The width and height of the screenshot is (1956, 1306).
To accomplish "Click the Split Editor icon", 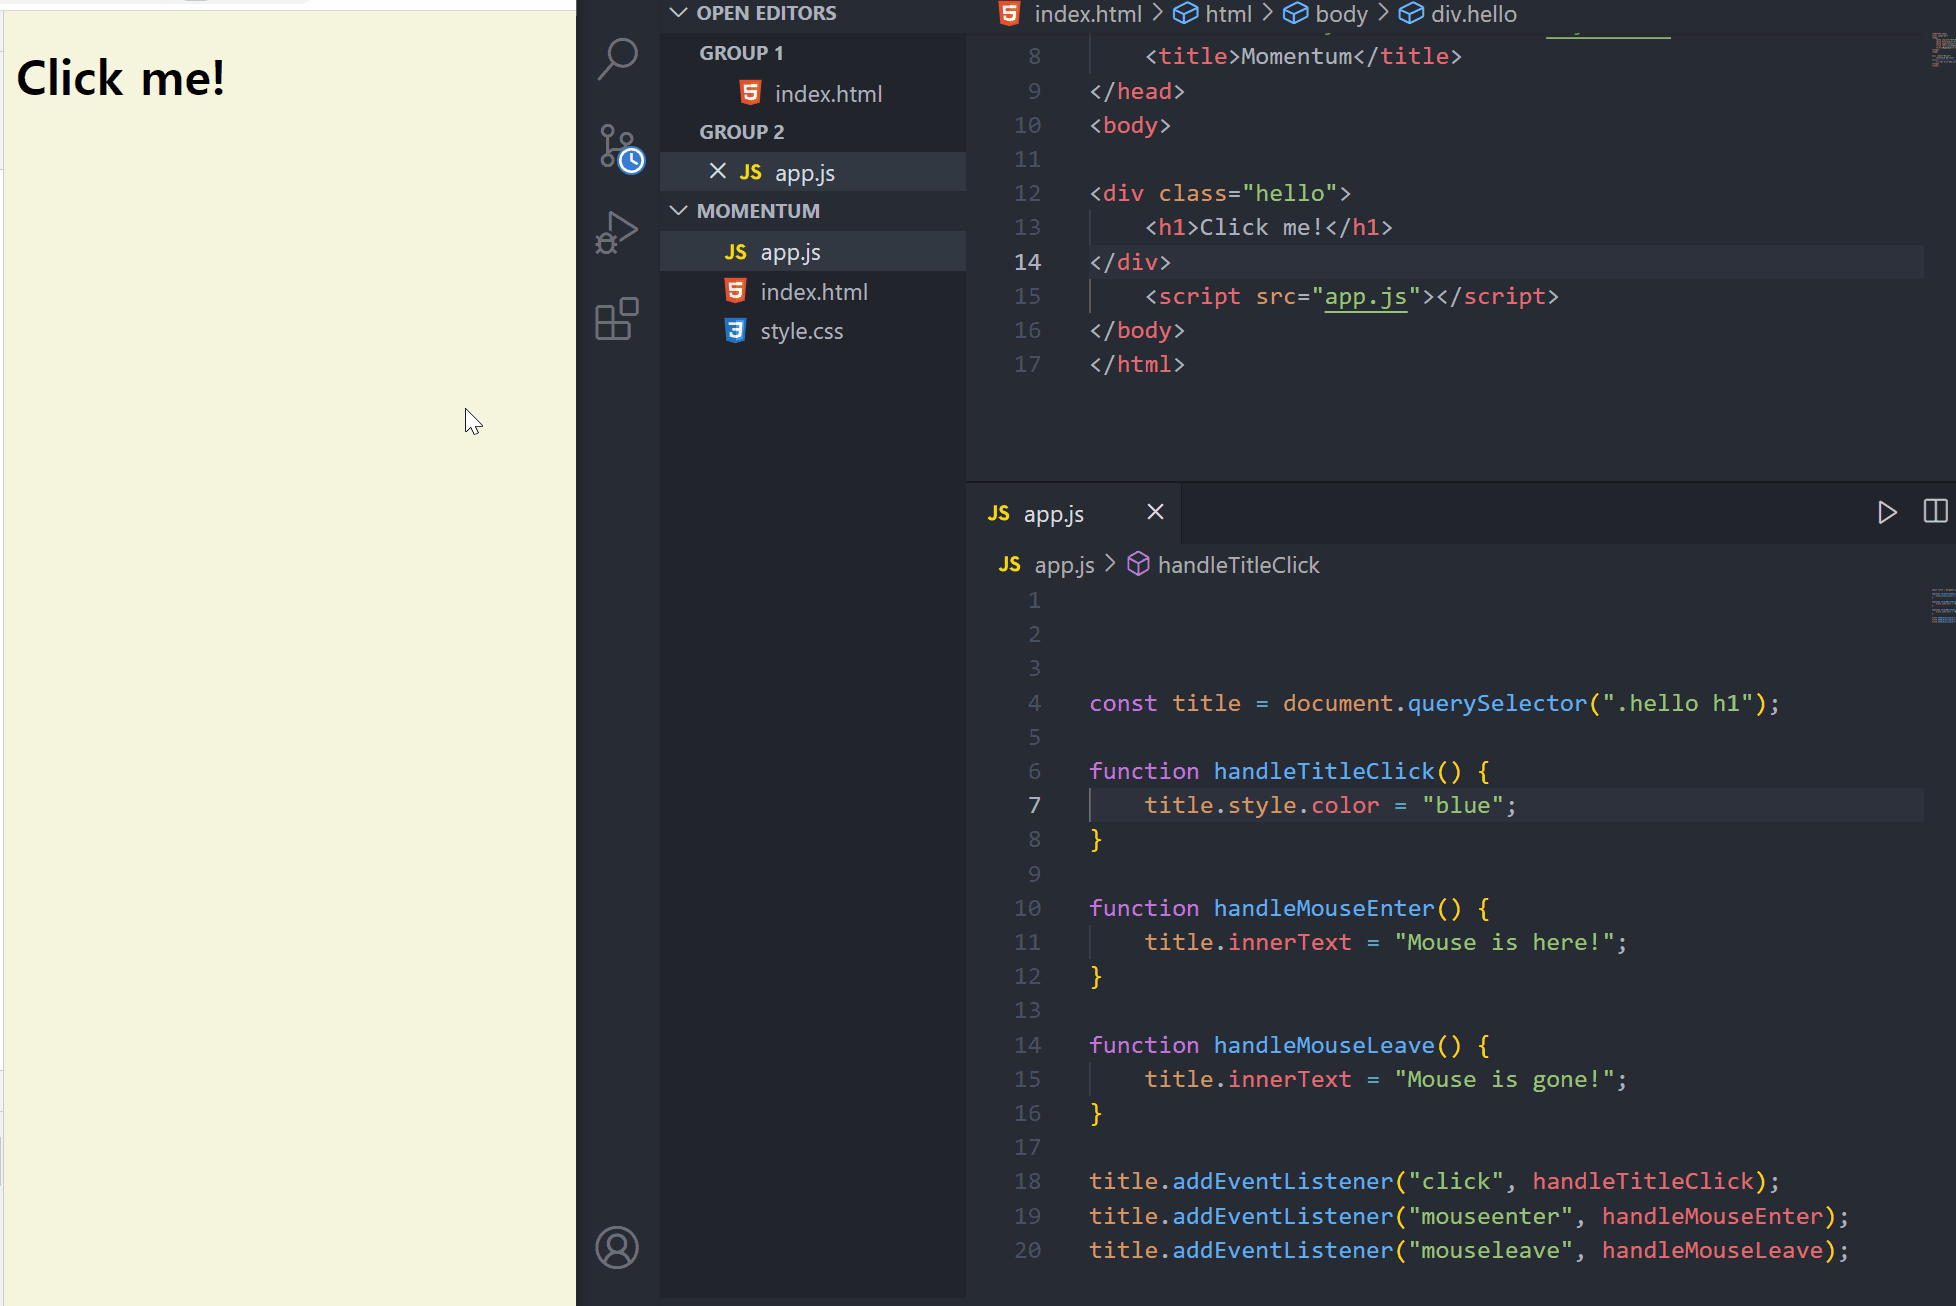I will pos(1935,512).
